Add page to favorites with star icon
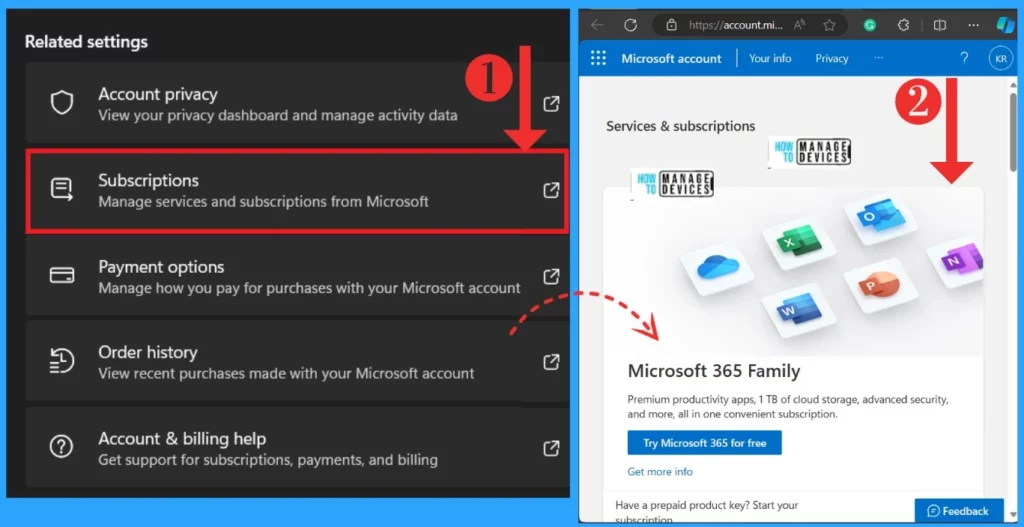This screenshot has width=1024, height=527. tap(829, 25)
